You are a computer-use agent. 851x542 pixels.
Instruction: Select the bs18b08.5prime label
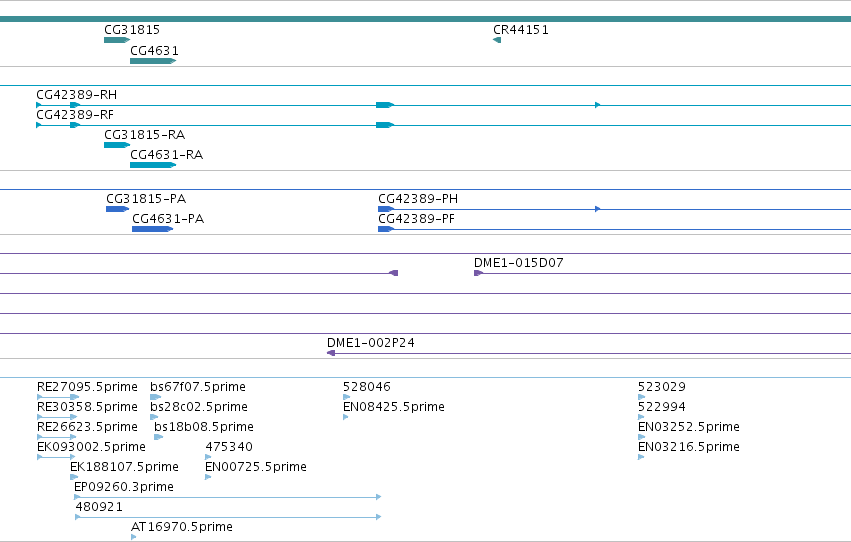(x=204, y=427)
